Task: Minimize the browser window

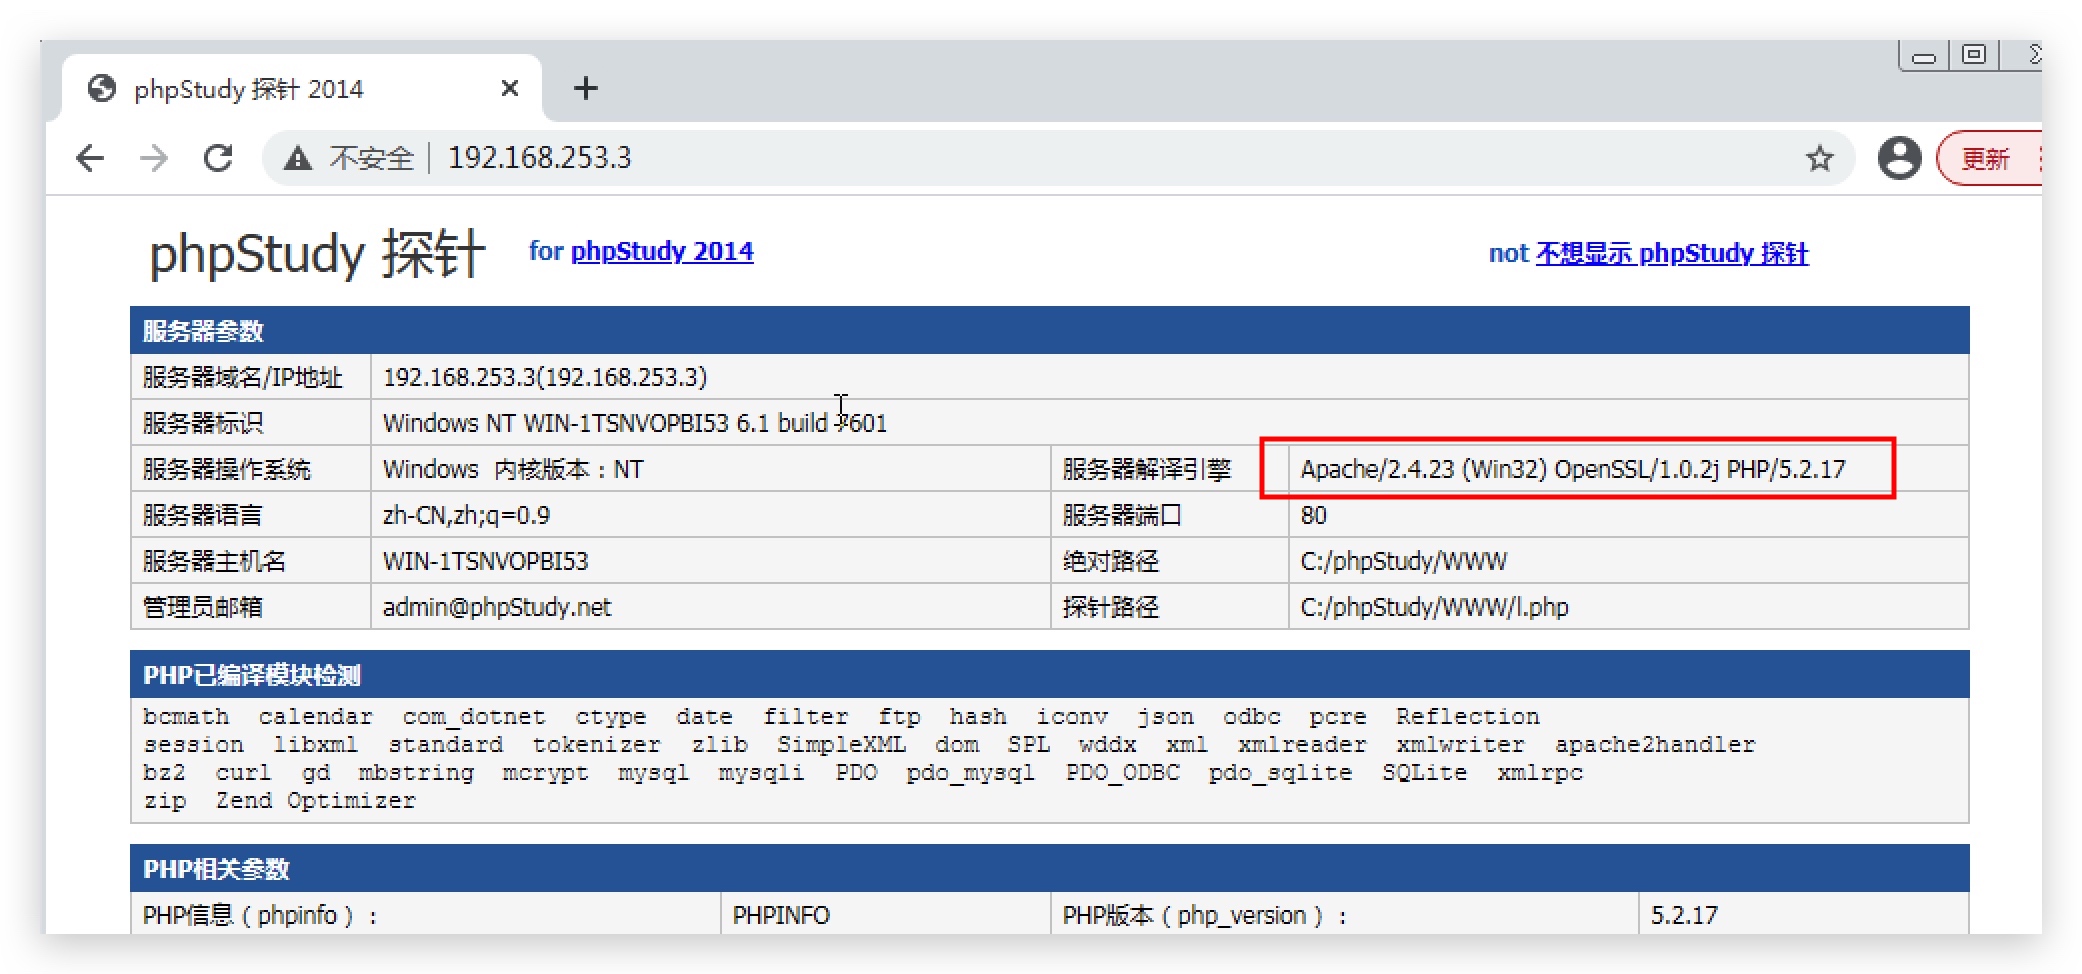Action: 1923,57
